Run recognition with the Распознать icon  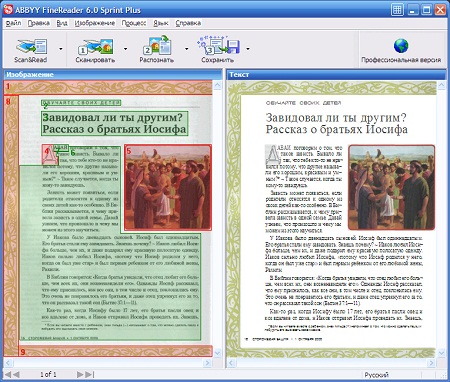point(157,46)
